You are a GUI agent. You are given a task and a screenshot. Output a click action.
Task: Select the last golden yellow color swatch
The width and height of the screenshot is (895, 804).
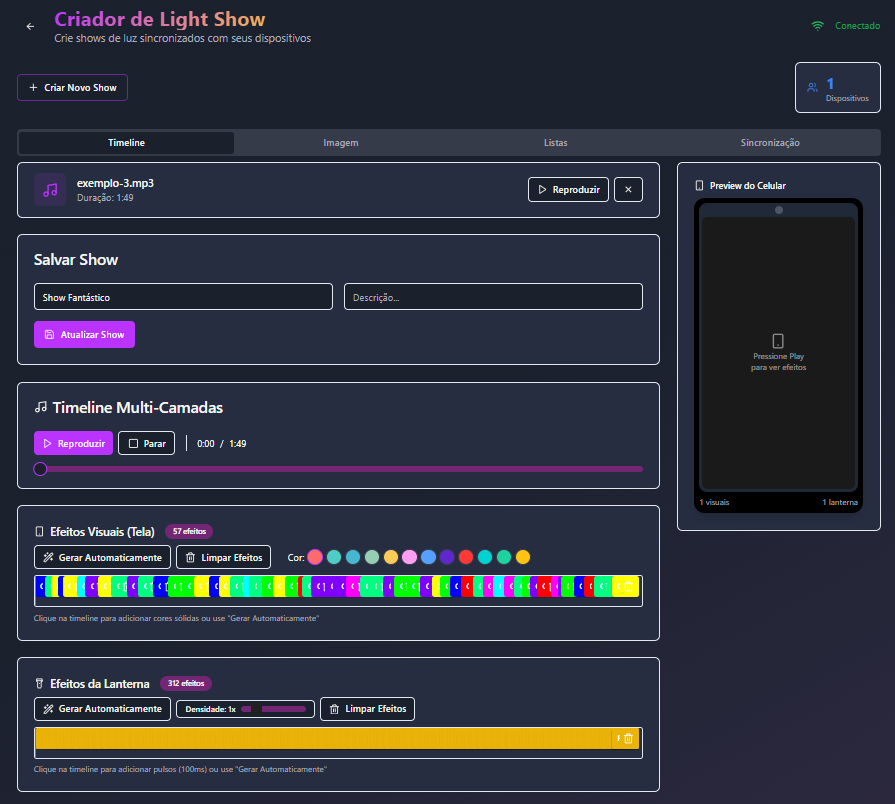click(523, 557)
